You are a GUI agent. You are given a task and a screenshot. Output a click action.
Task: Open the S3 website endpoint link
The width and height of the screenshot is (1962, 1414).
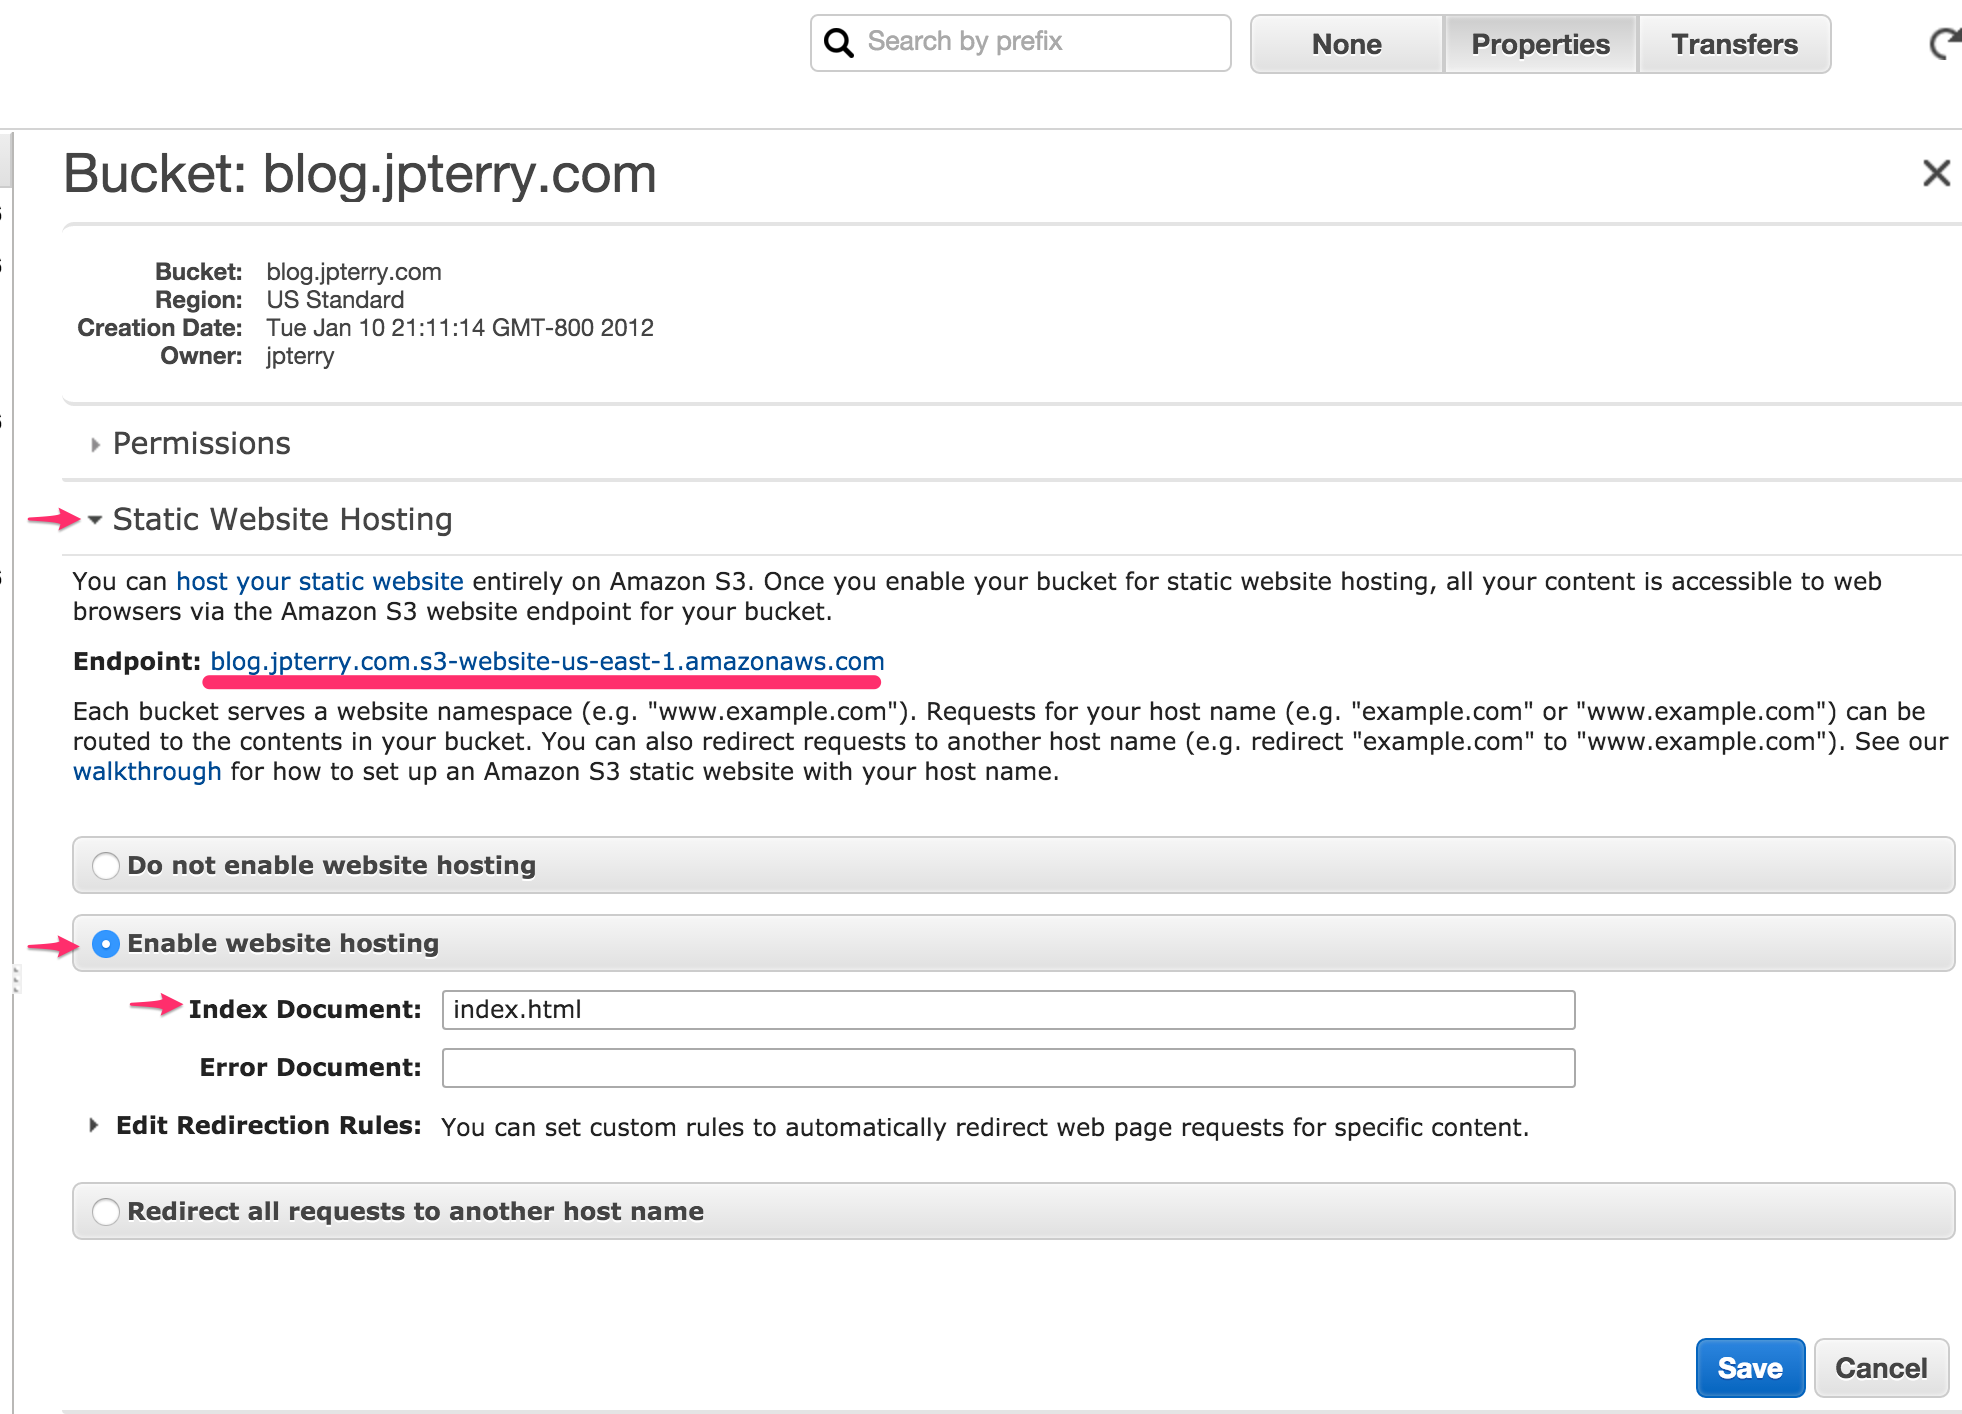(x=547, y=661)
